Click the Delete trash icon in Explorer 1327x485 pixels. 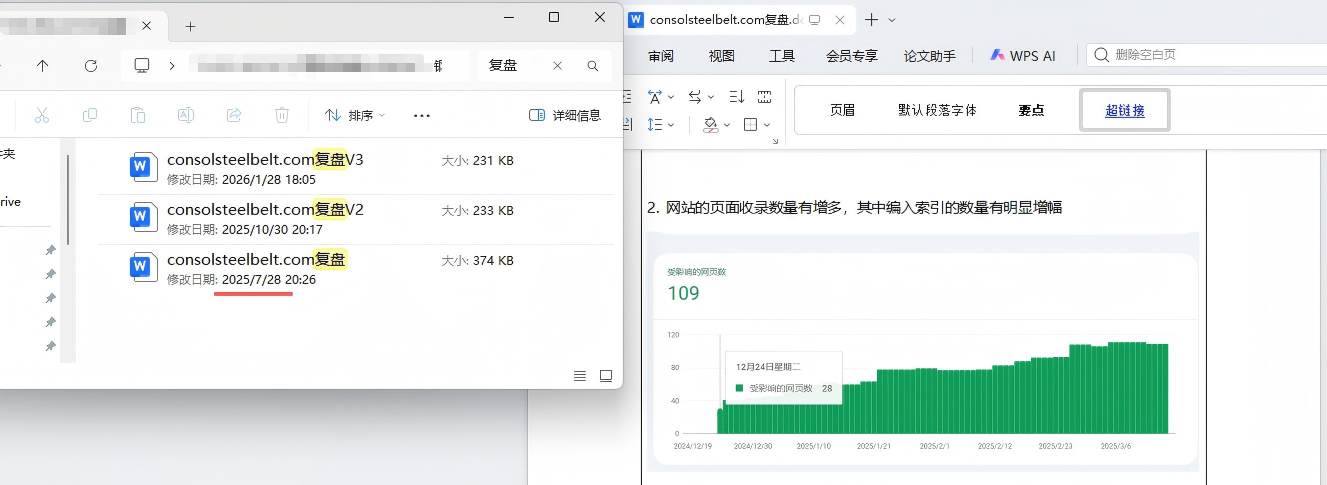[x=282, y=115]
